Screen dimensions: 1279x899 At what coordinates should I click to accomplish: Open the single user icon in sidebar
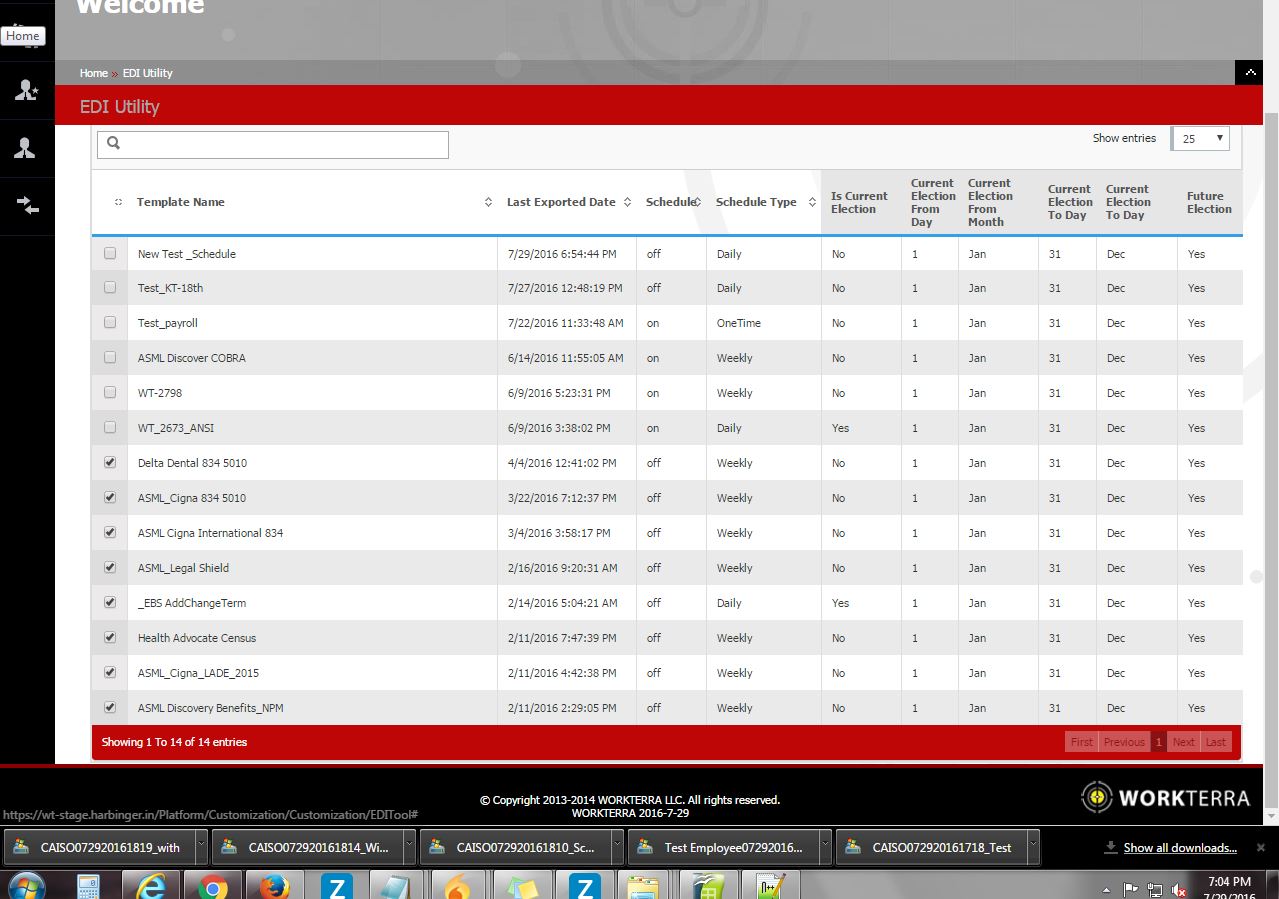click(x=26, y=148)
